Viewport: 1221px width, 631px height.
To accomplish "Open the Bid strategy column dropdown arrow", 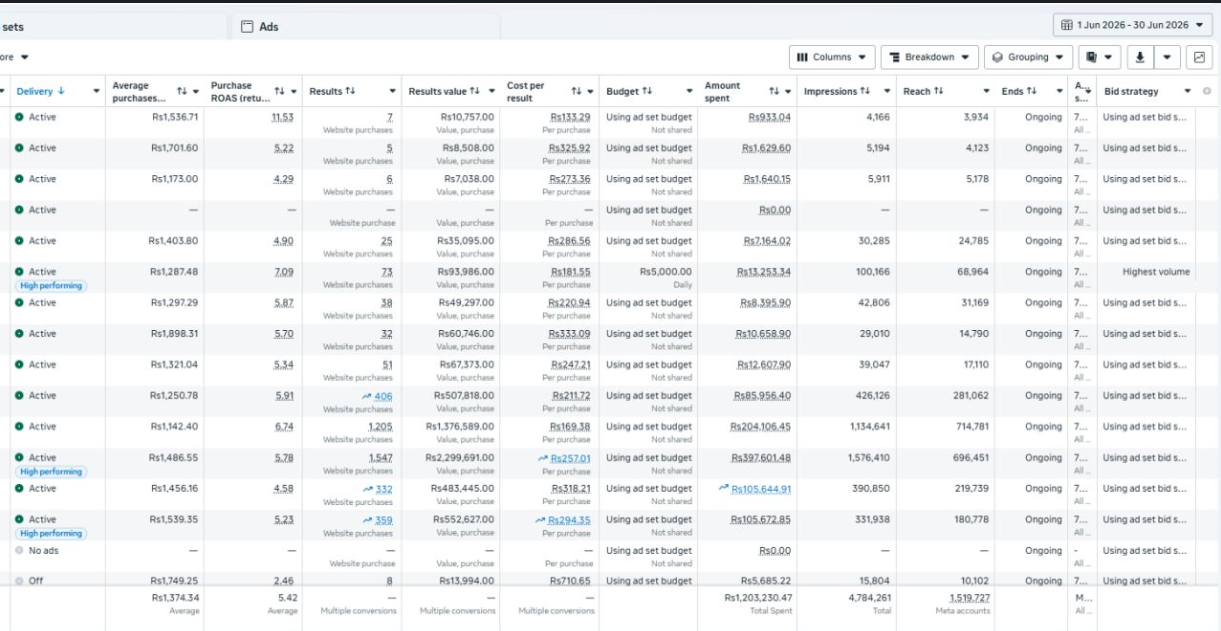I will pyautogui.click(x=1188, y=91).
